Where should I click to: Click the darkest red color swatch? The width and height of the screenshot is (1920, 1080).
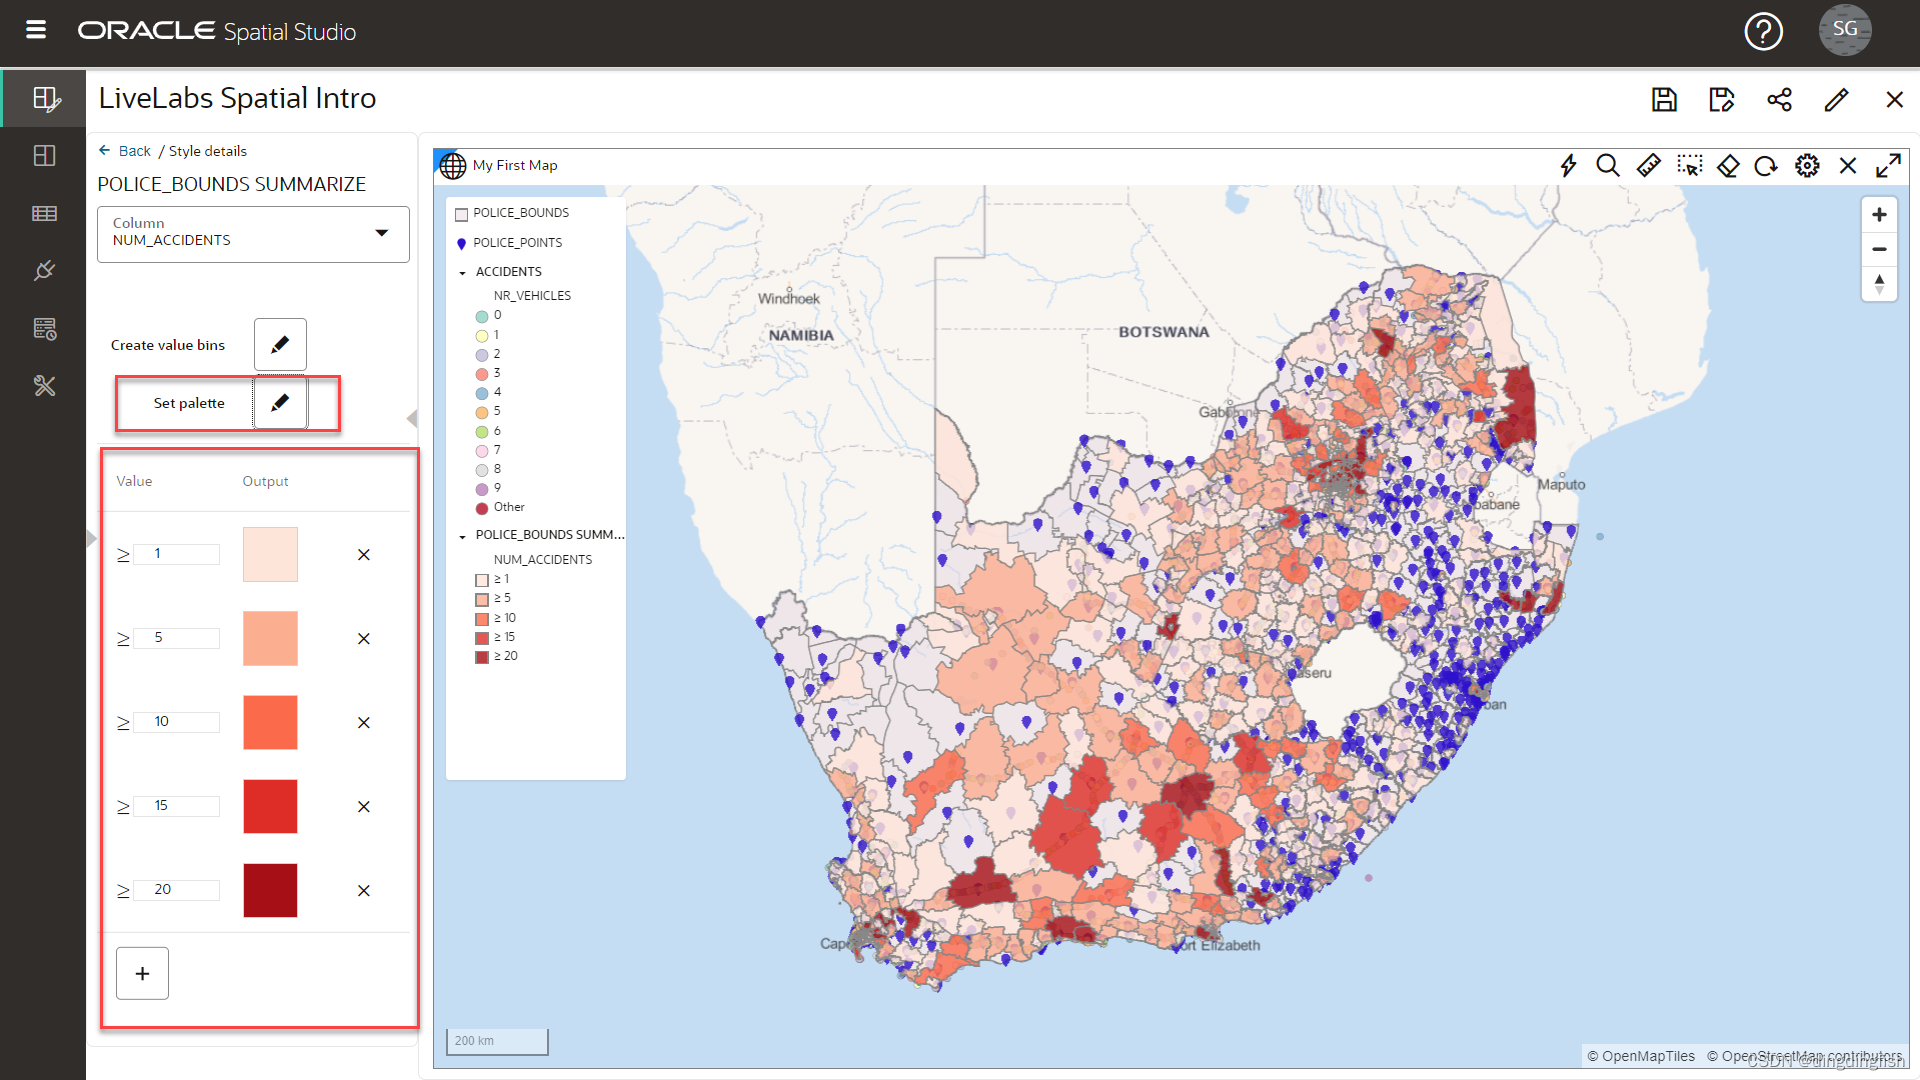point(270,890)
